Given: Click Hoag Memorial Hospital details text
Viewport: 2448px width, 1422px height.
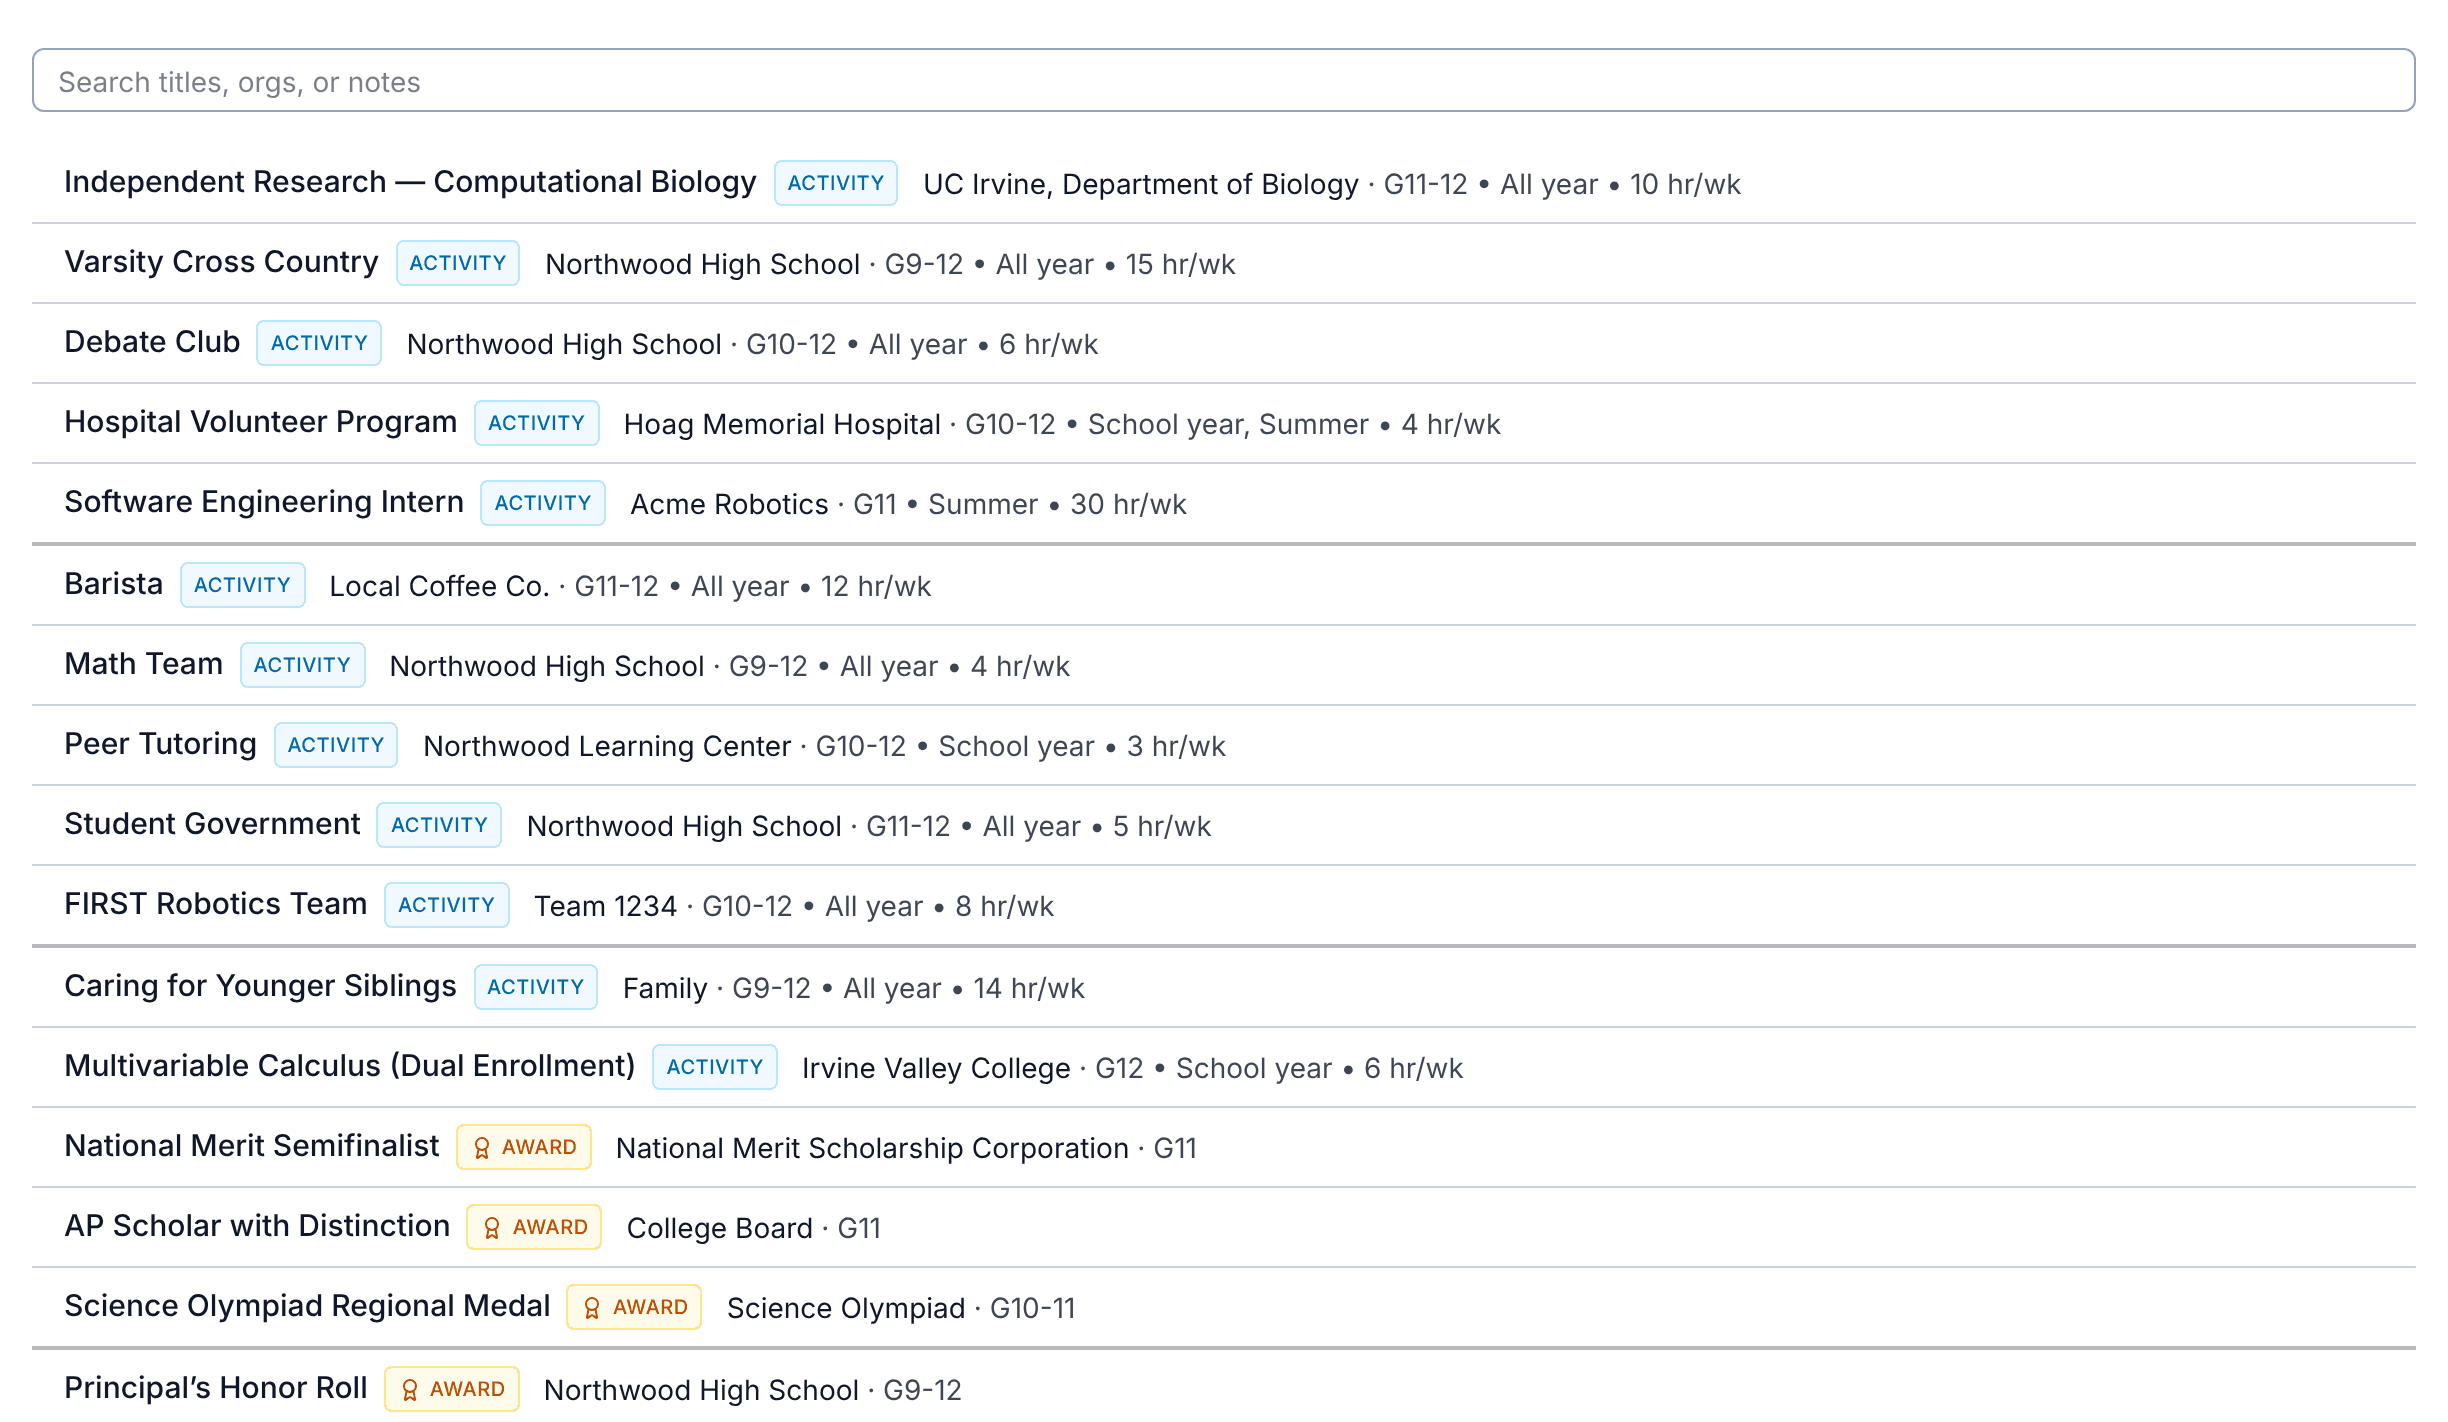Looking at the screenshot, I should [x=1062, y=424].
